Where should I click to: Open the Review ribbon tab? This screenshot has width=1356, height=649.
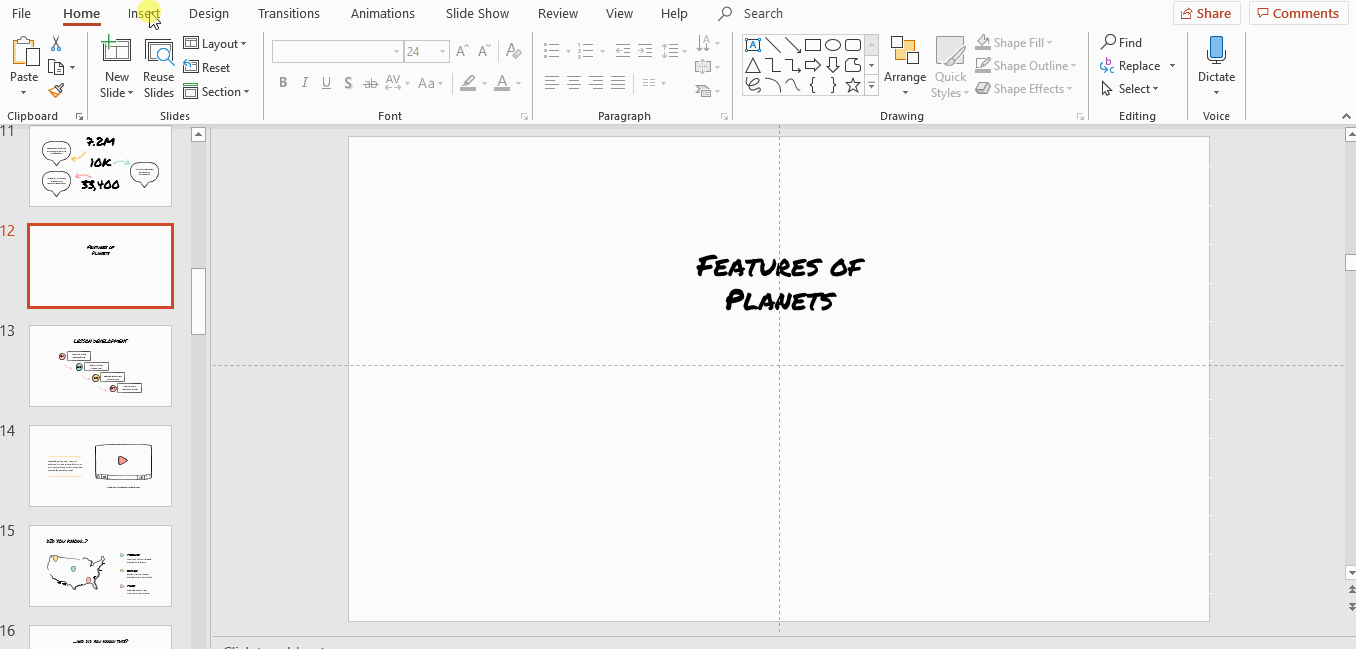tap(557, 13)
